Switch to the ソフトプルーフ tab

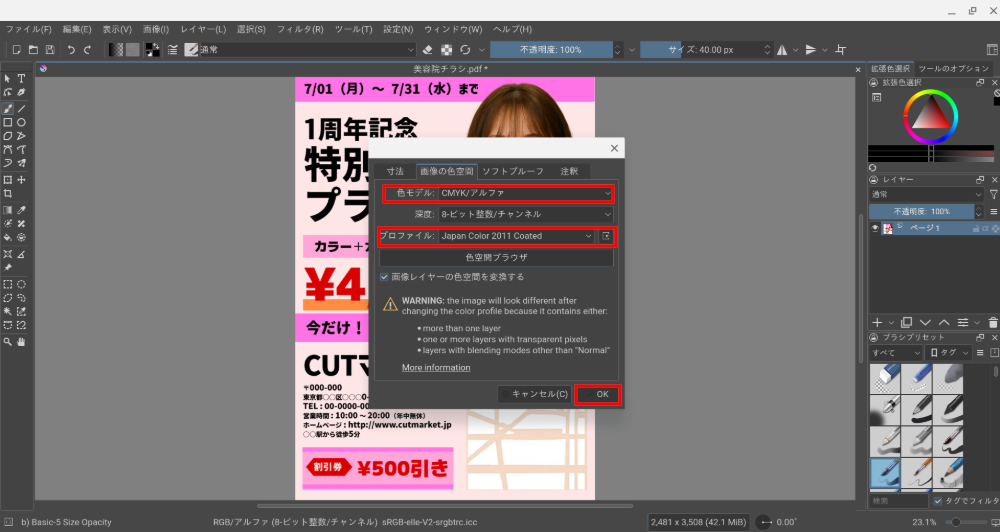coord(513,171)
